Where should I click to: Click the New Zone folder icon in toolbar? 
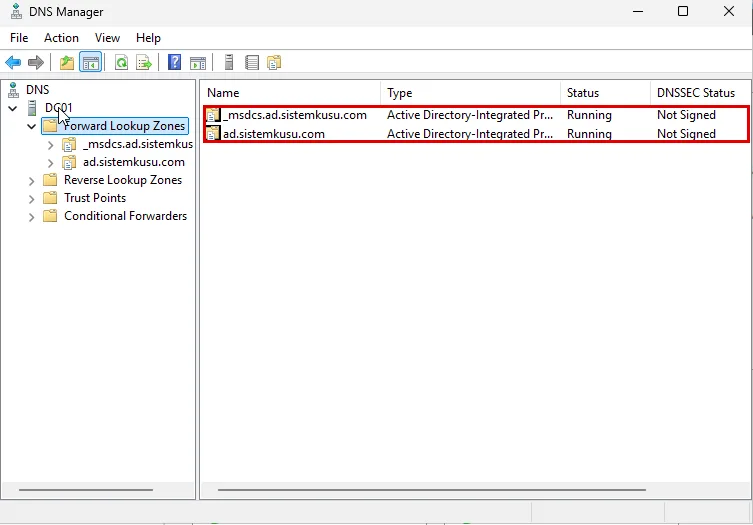pyautogui.click(x=274, y=62)
